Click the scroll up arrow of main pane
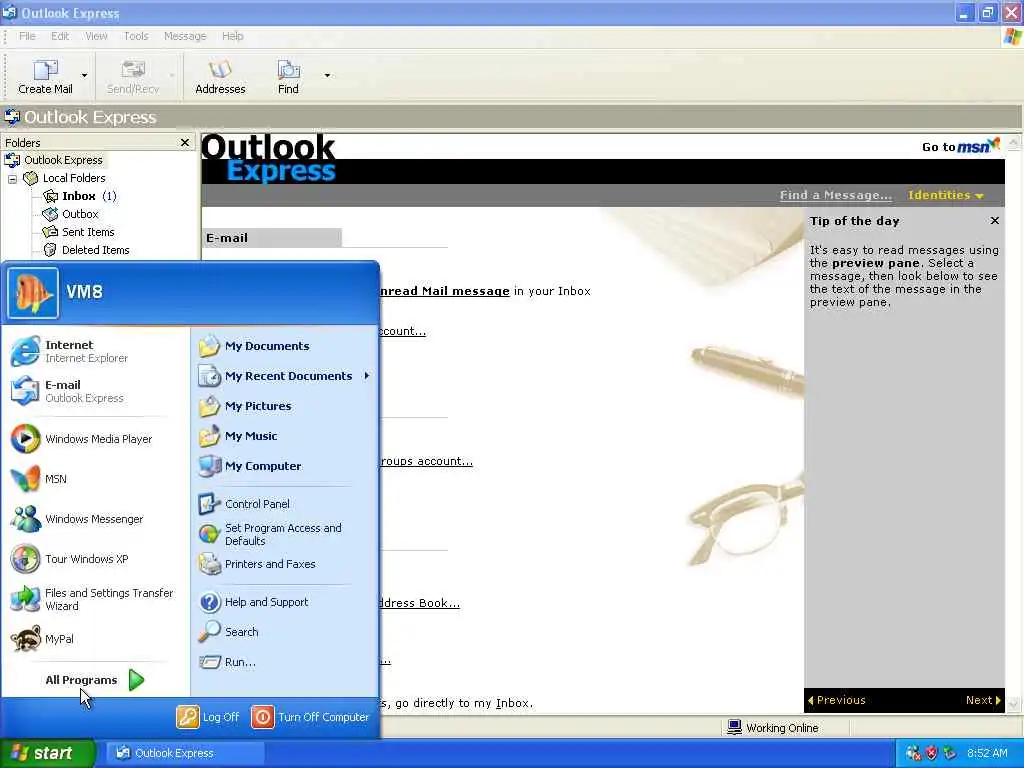Screen dimensions: 1024x768 (x=1013, y=142)
